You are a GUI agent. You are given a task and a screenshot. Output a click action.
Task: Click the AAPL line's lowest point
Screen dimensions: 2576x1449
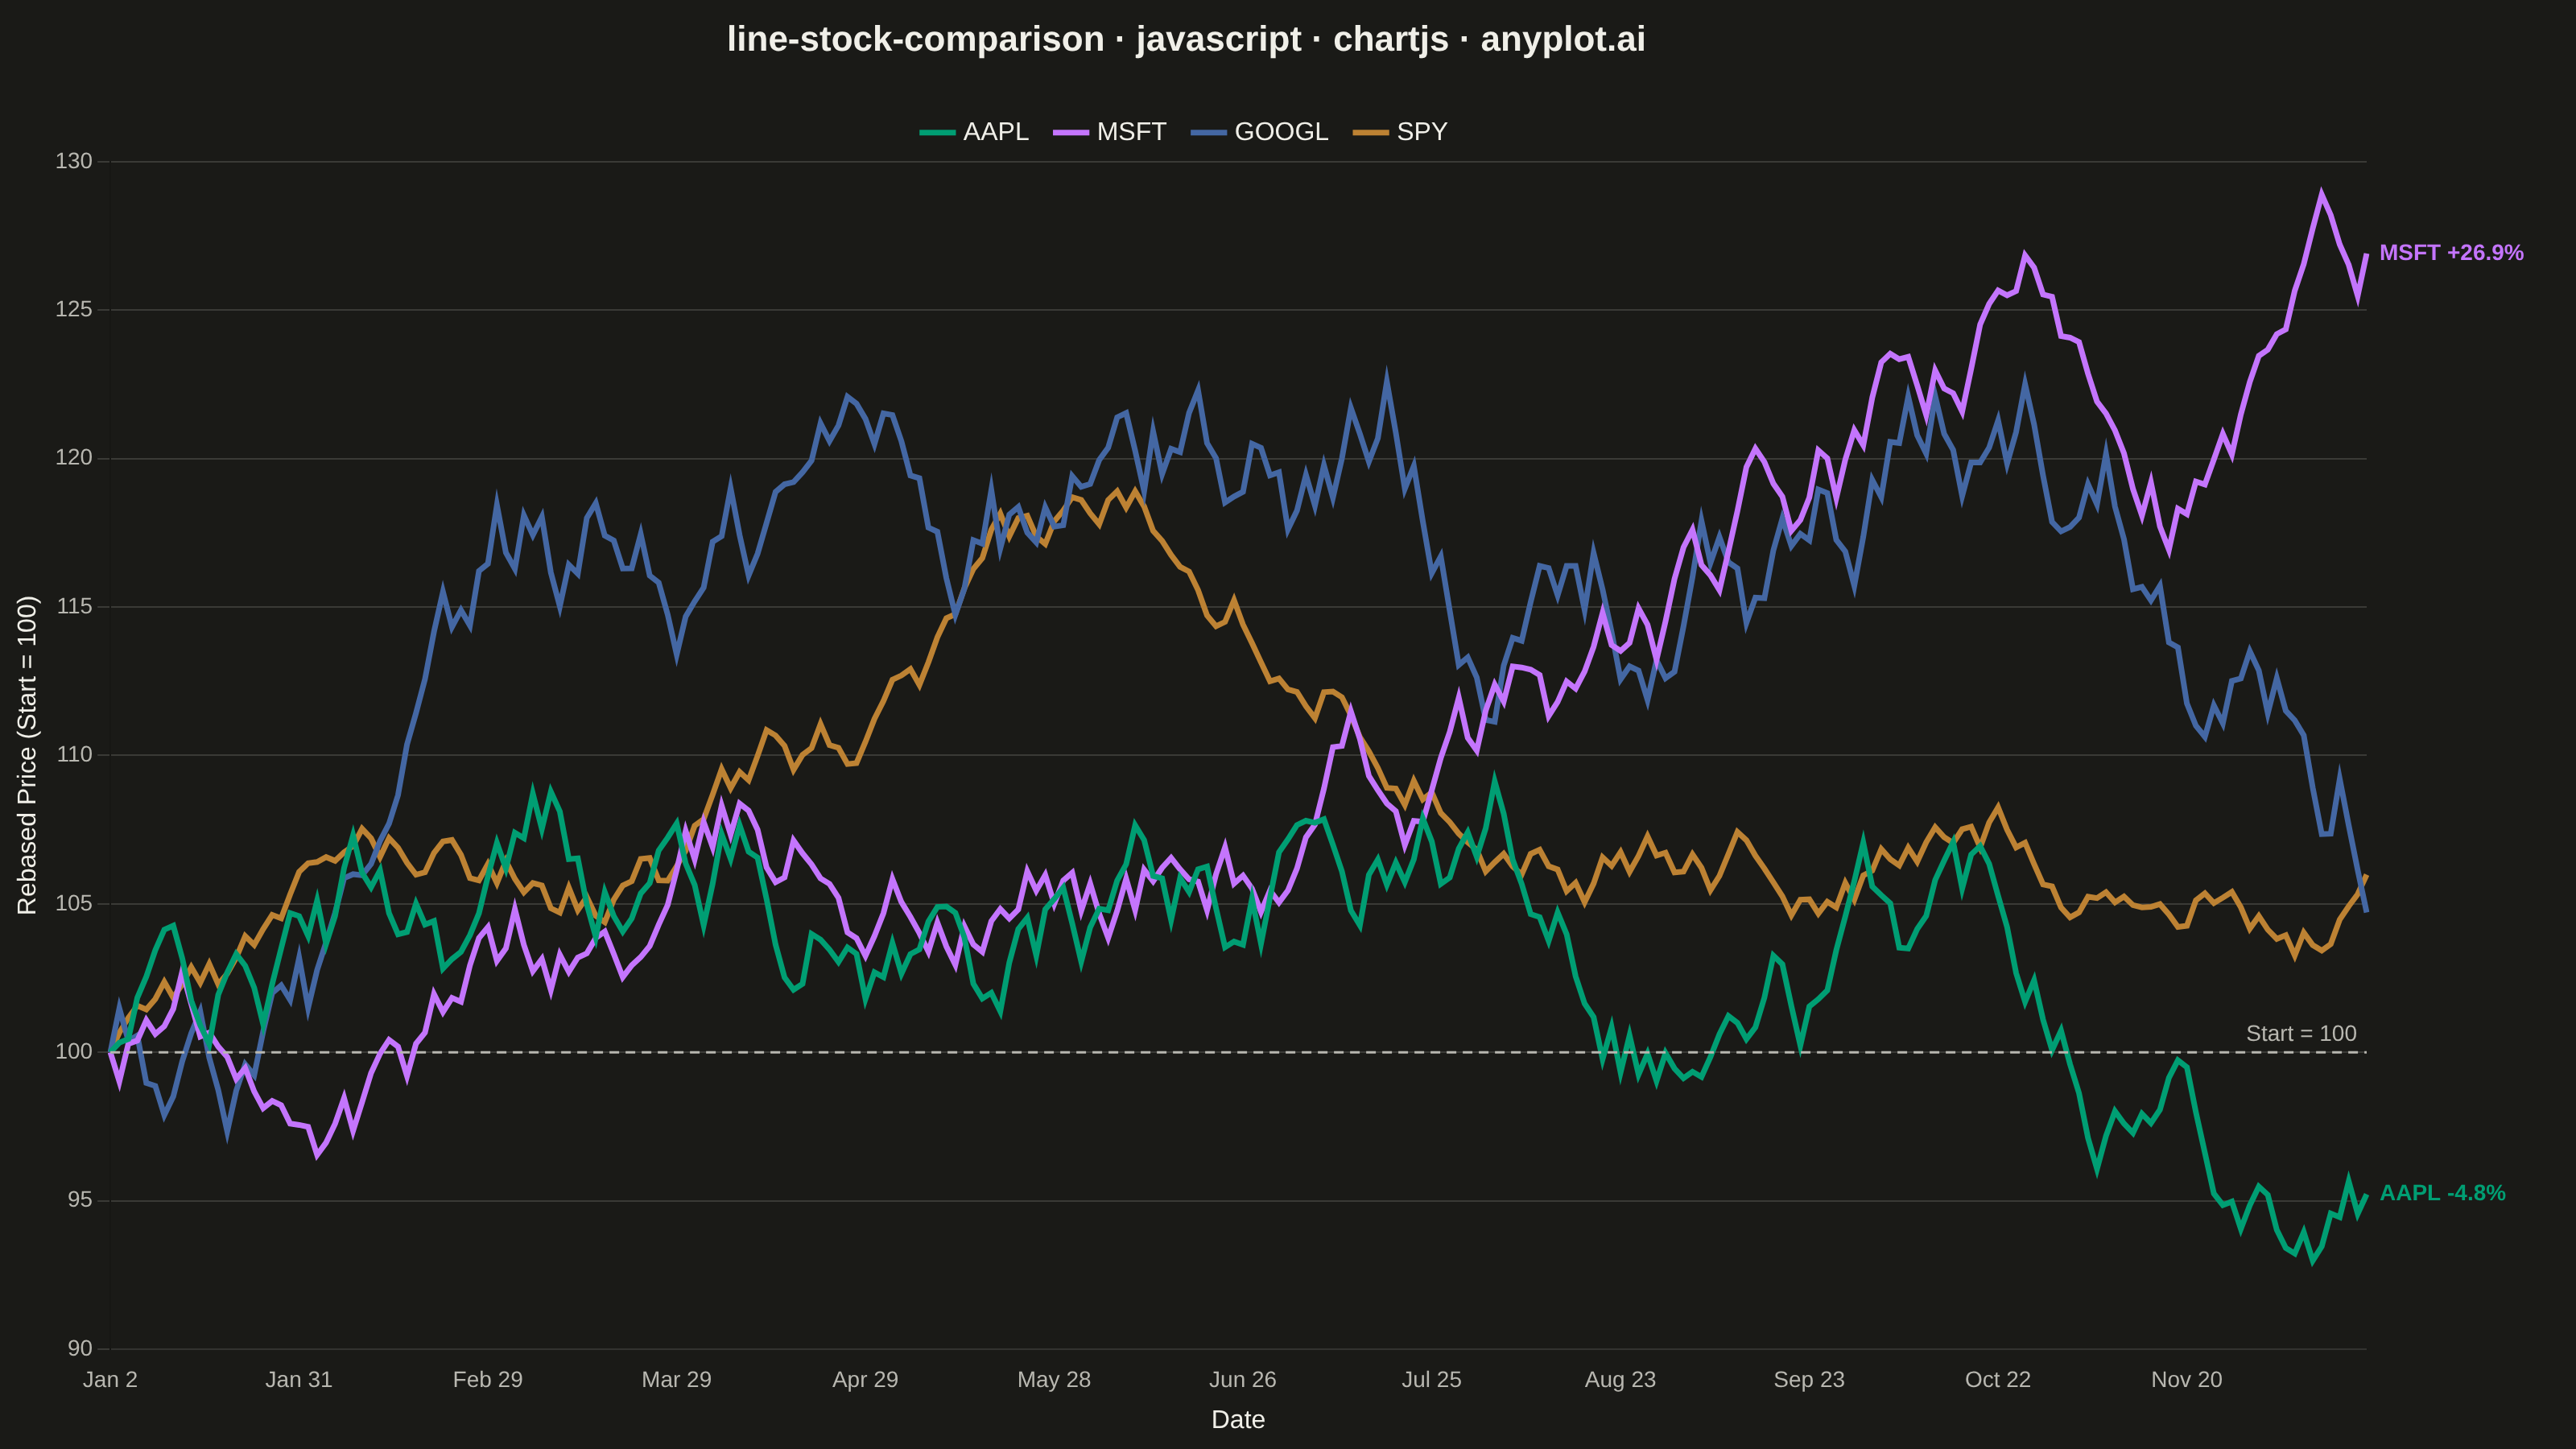tap(2312, 1262)
